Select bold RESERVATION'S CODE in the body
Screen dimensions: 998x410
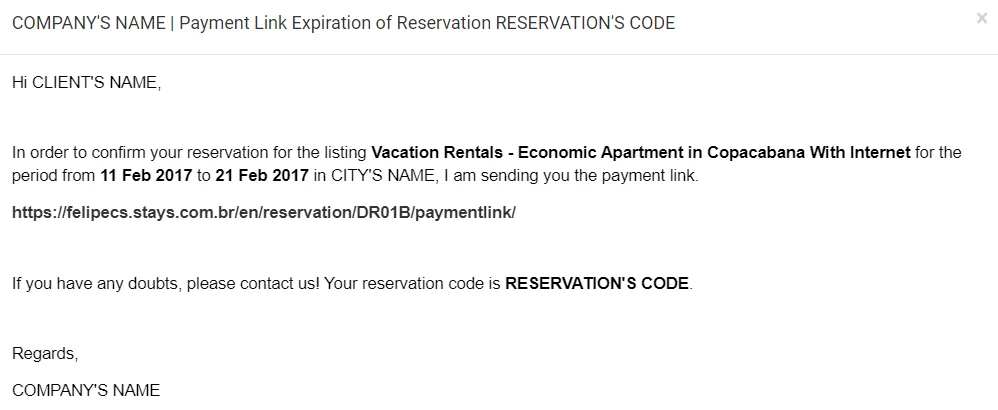597,283
